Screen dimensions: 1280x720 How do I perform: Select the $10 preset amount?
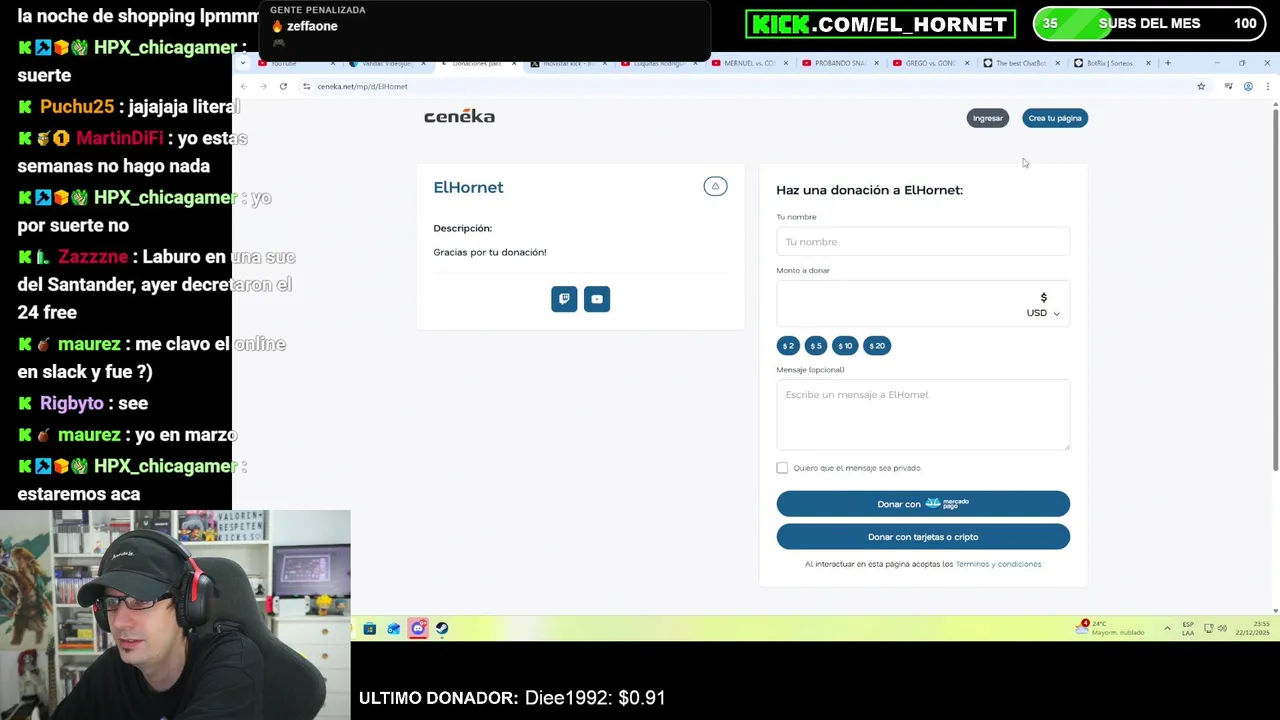click(845, 346)
